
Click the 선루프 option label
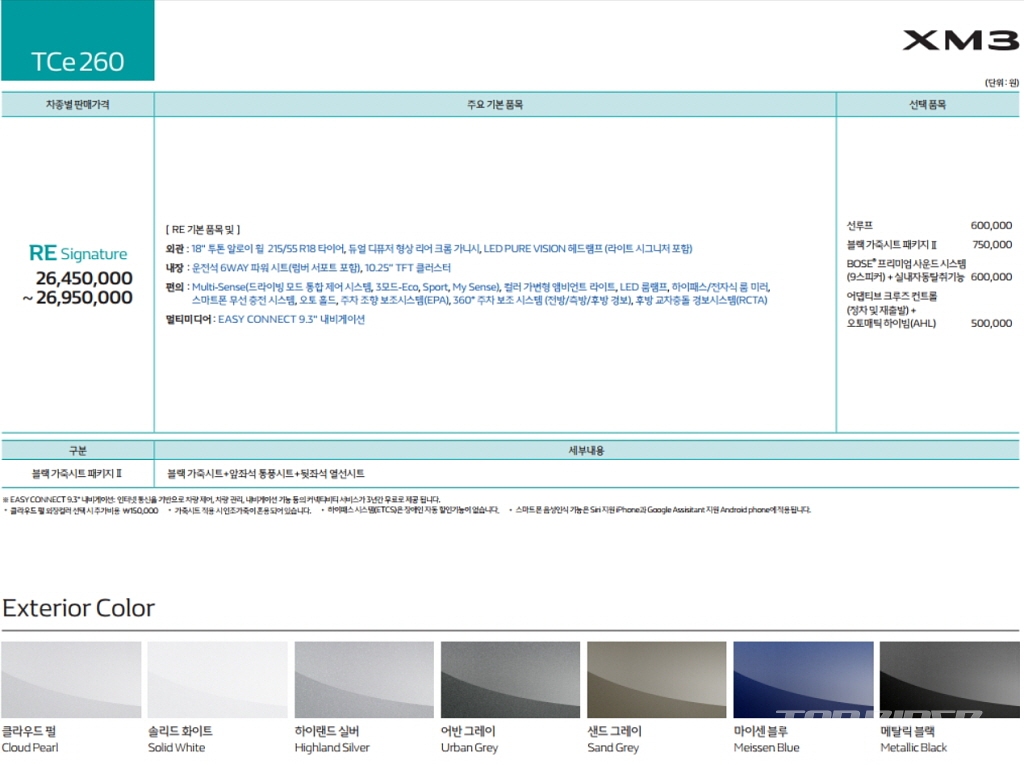click(859, 225)
